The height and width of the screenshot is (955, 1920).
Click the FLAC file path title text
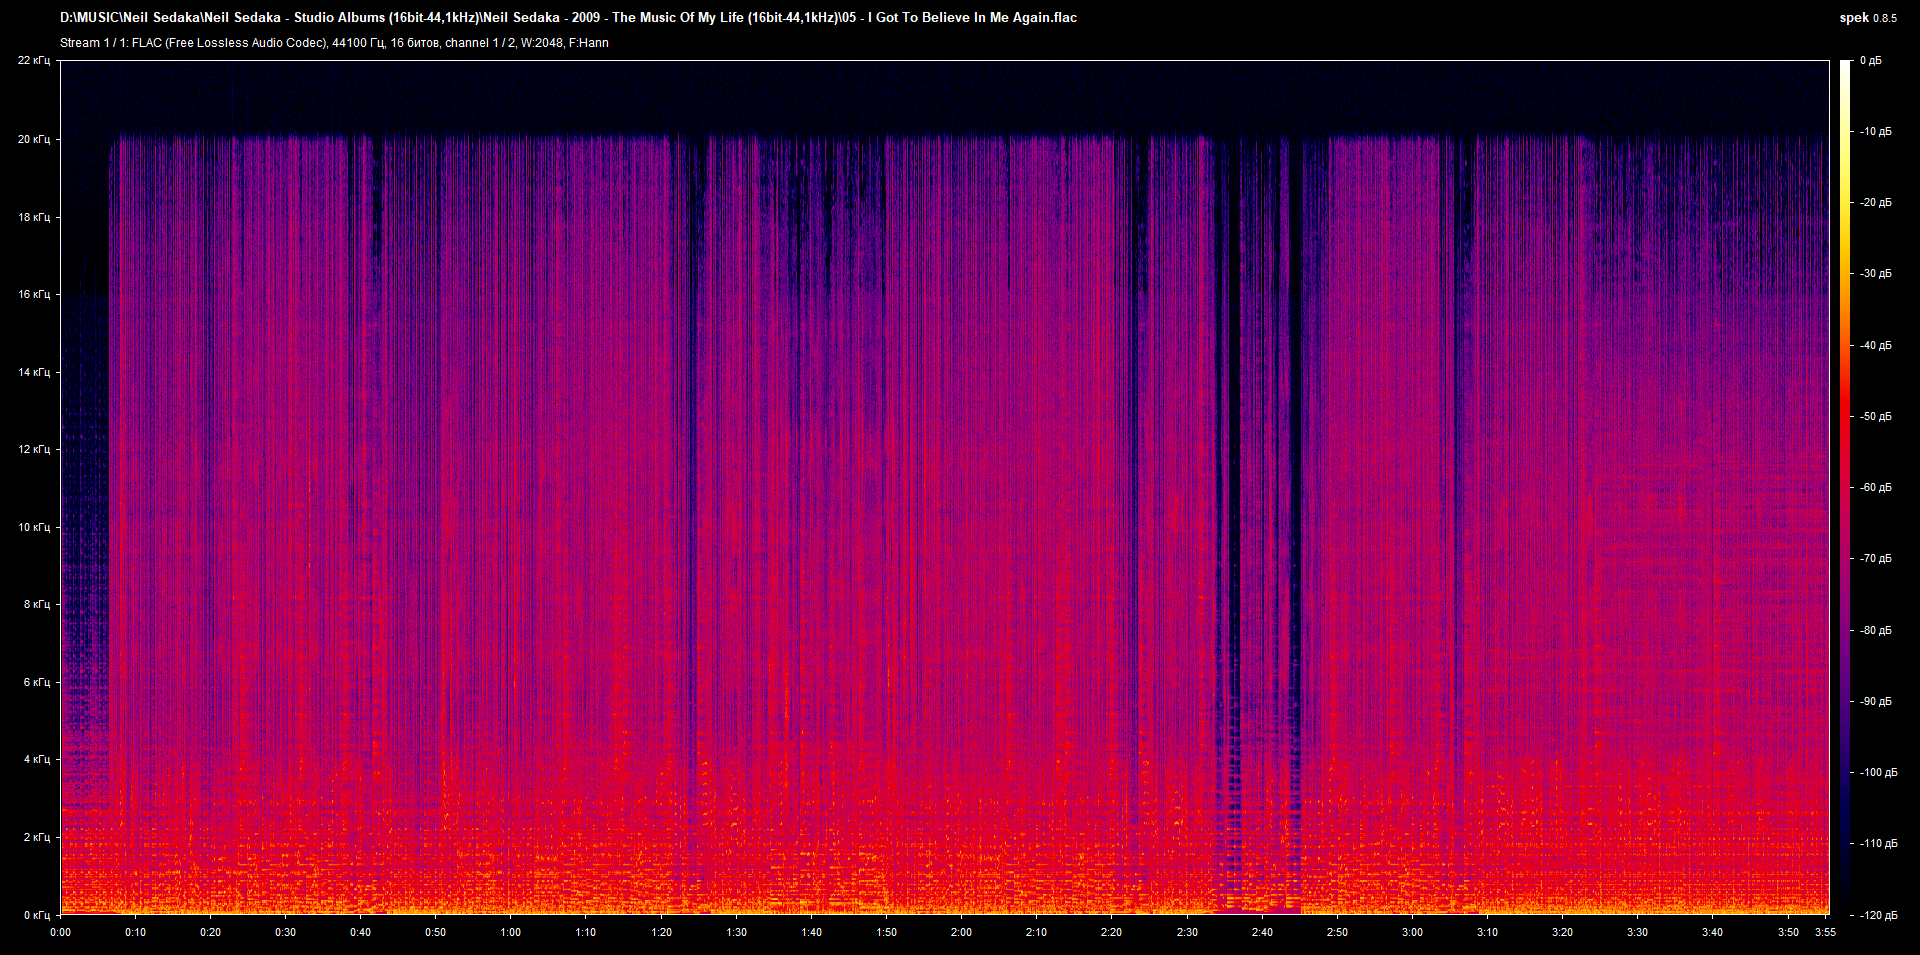tap(568, 17)
